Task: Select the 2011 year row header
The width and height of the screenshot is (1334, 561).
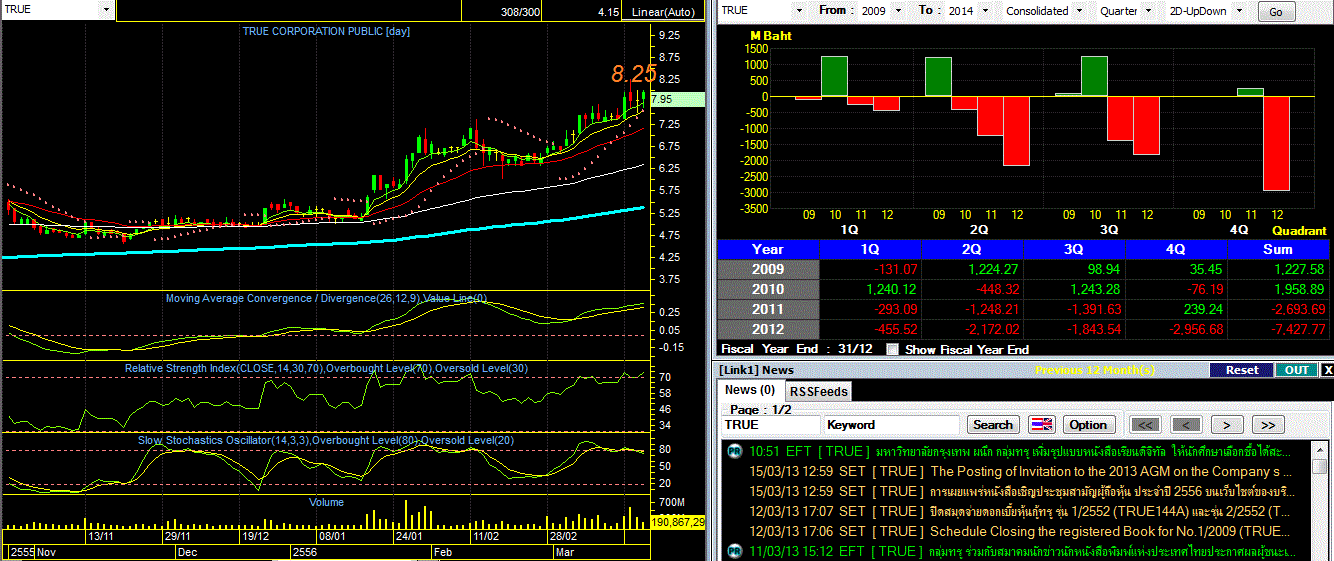Action: pos(768,310)
